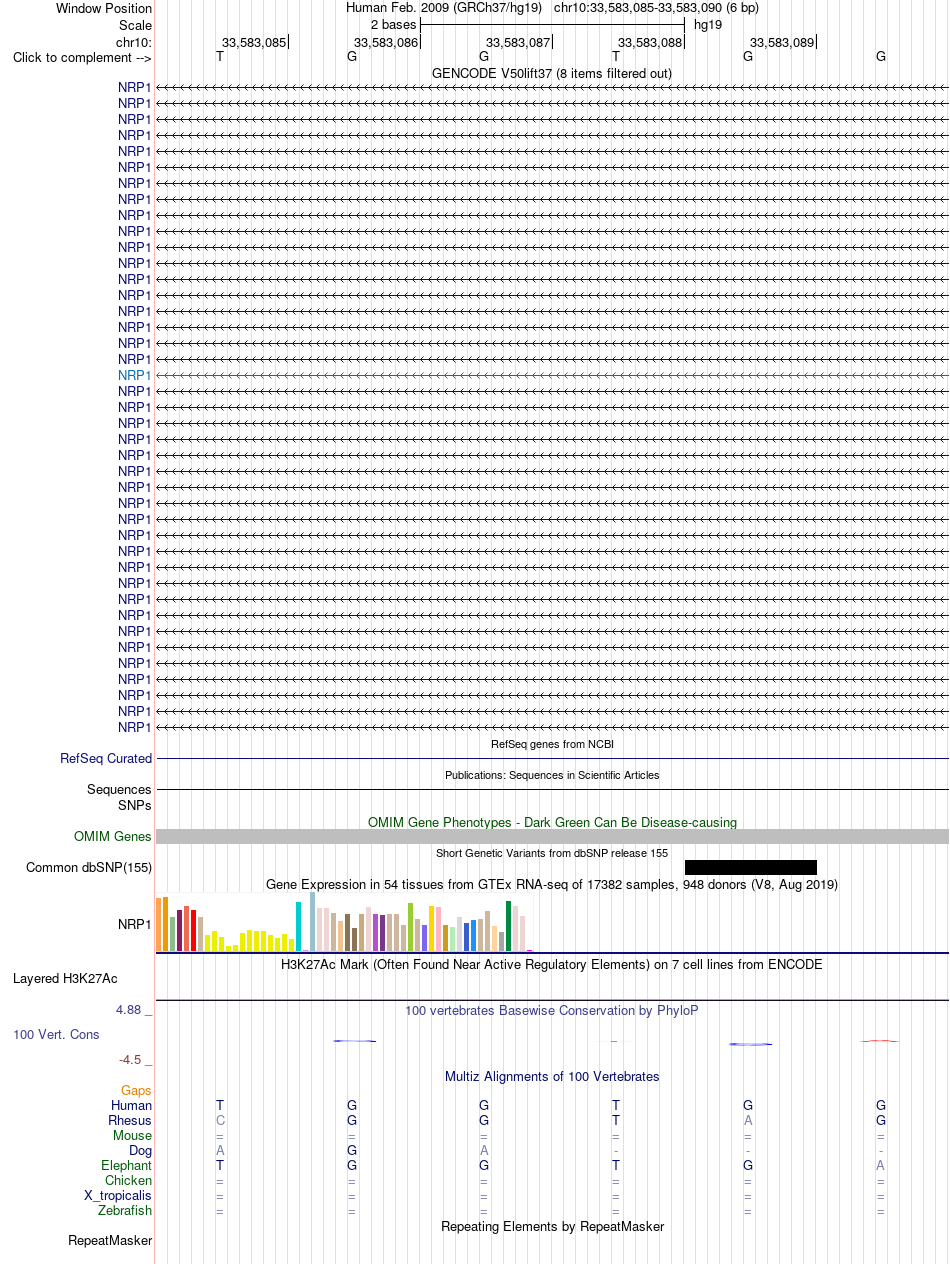Click the GTEx Gene Expression track title
The height and width of the screenshot is (1264, 950).
click(x=552, y=884)
